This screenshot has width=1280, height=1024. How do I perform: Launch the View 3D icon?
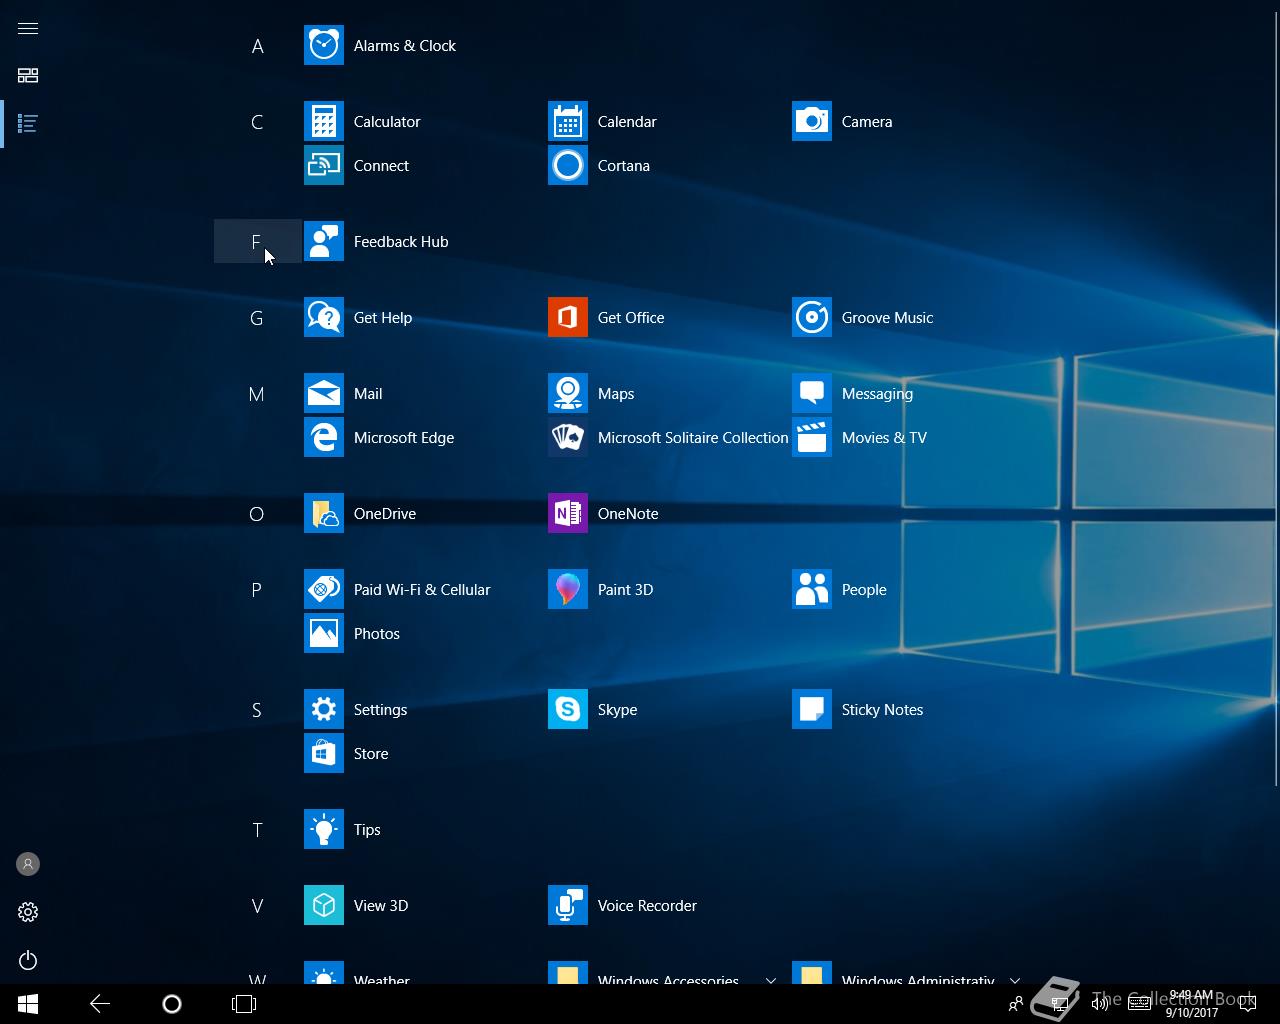tap(324, 906)
